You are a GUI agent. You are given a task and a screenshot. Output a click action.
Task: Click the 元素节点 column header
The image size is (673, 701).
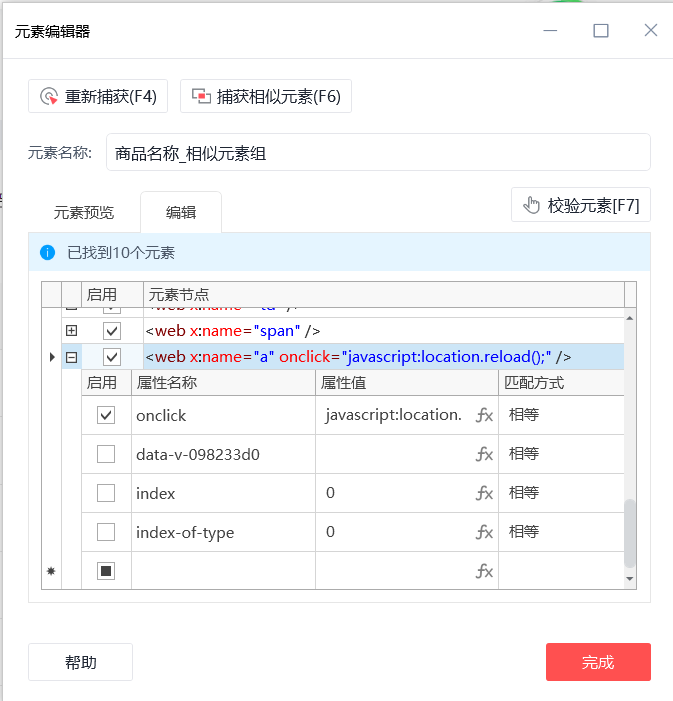tap(384, 295)
